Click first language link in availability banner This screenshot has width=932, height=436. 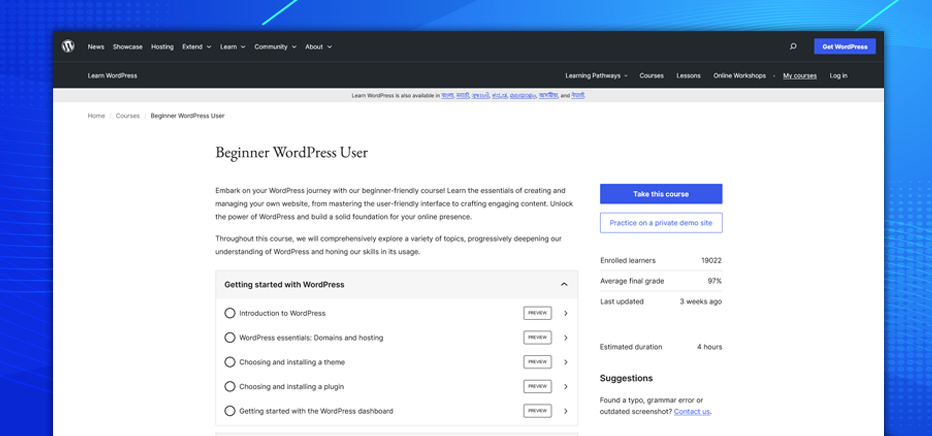coord(448,95)
